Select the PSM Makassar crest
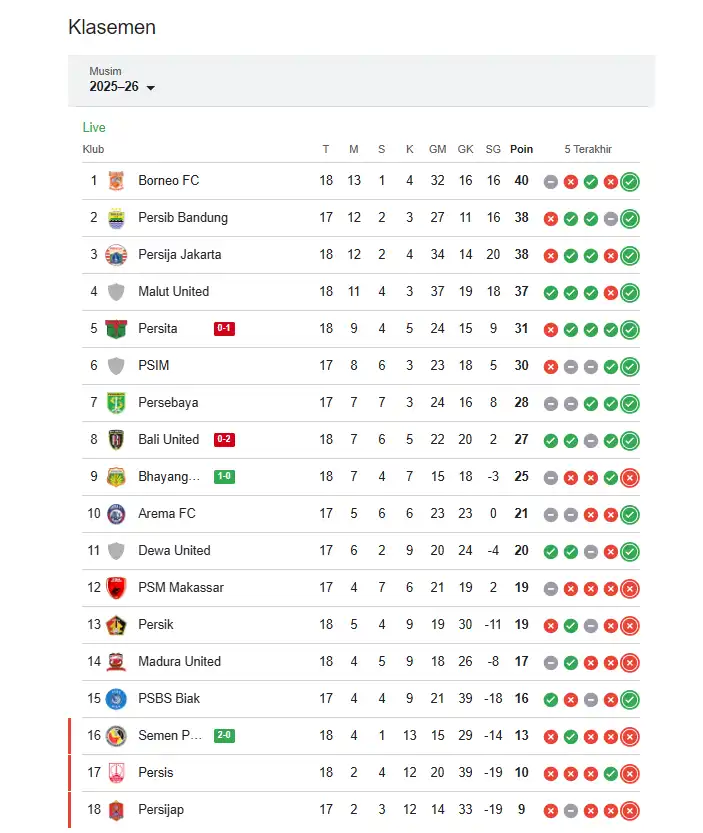This screenshot has width=703, height=833. [x=116, y=588]
